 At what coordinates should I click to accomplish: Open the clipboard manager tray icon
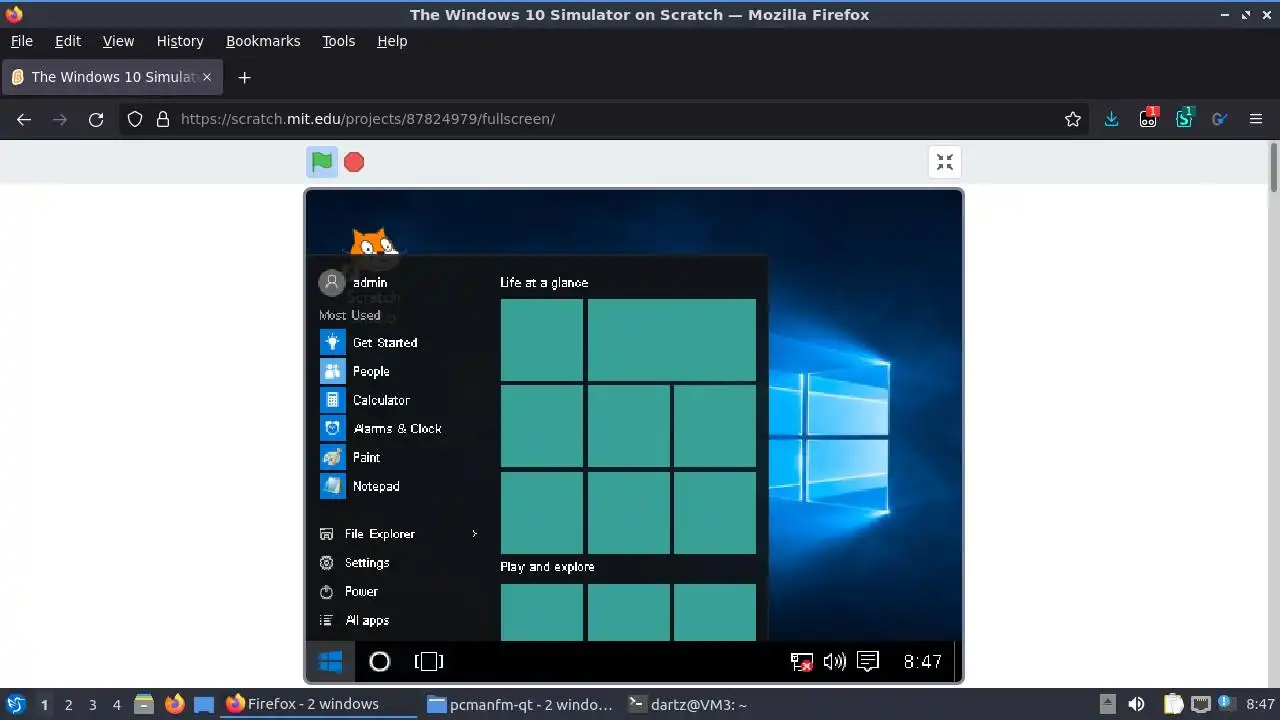pos(1173,704)
